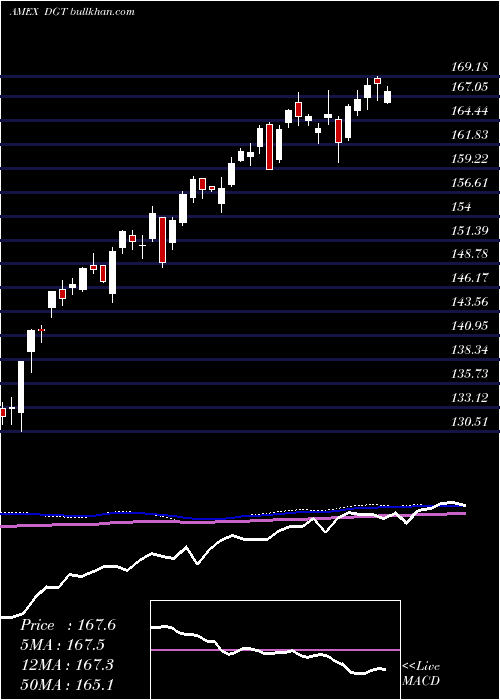Click the purple MACD signal line in inset
Screen dimensions: 500x700
tap(275, 650)
